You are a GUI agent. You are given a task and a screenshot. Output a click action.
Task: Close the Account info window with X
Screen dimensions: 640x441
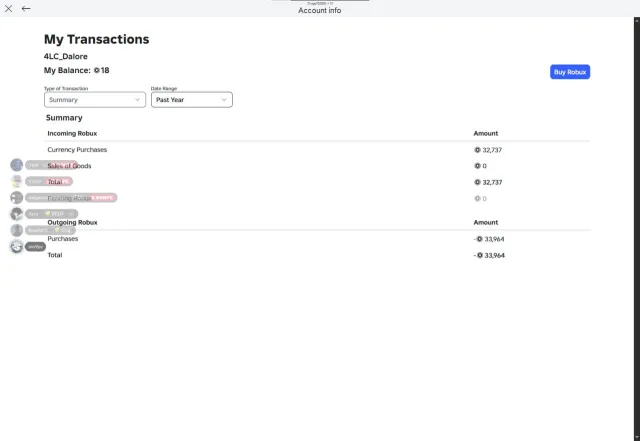pyautogui.click(x=8, y=9)
